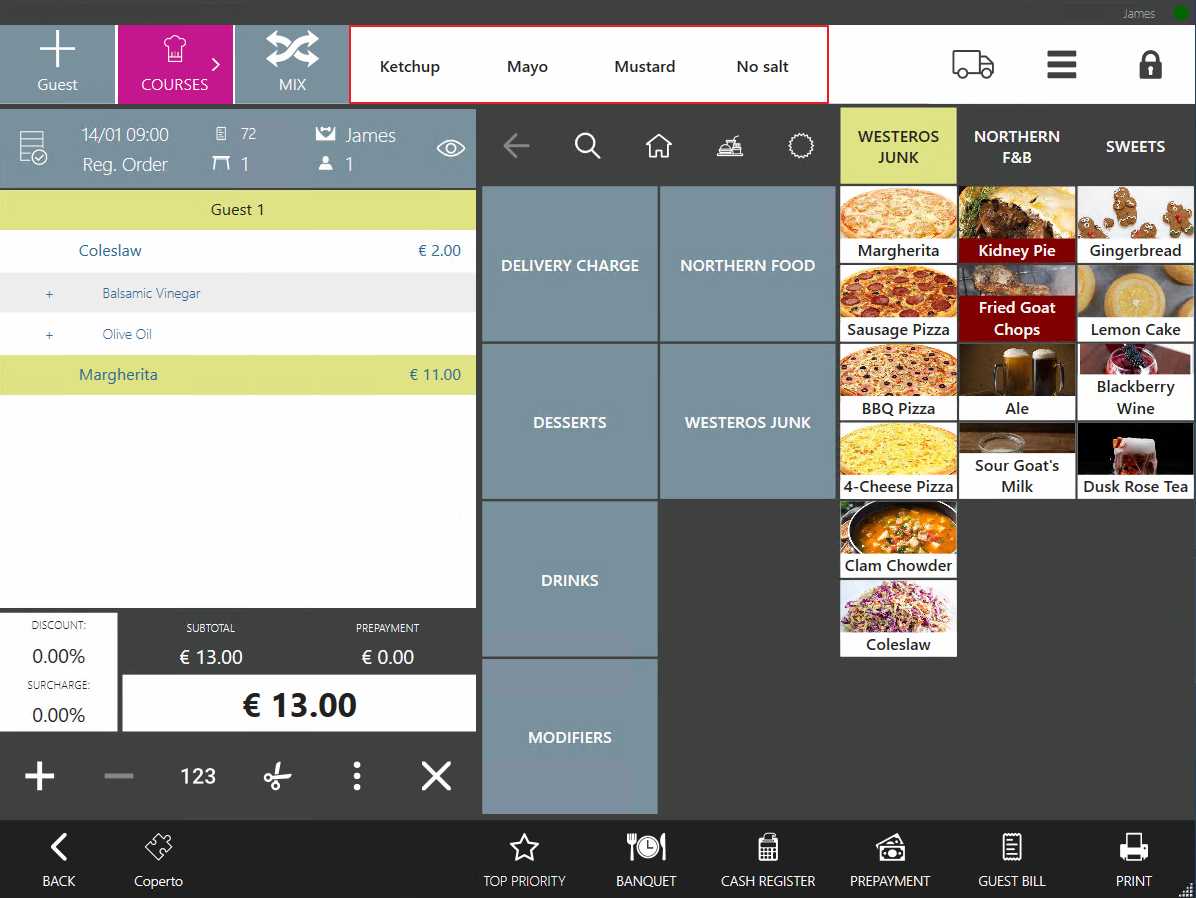Open the menu search magnifier icon
The image size is (1196, 898).
point(587,146)
